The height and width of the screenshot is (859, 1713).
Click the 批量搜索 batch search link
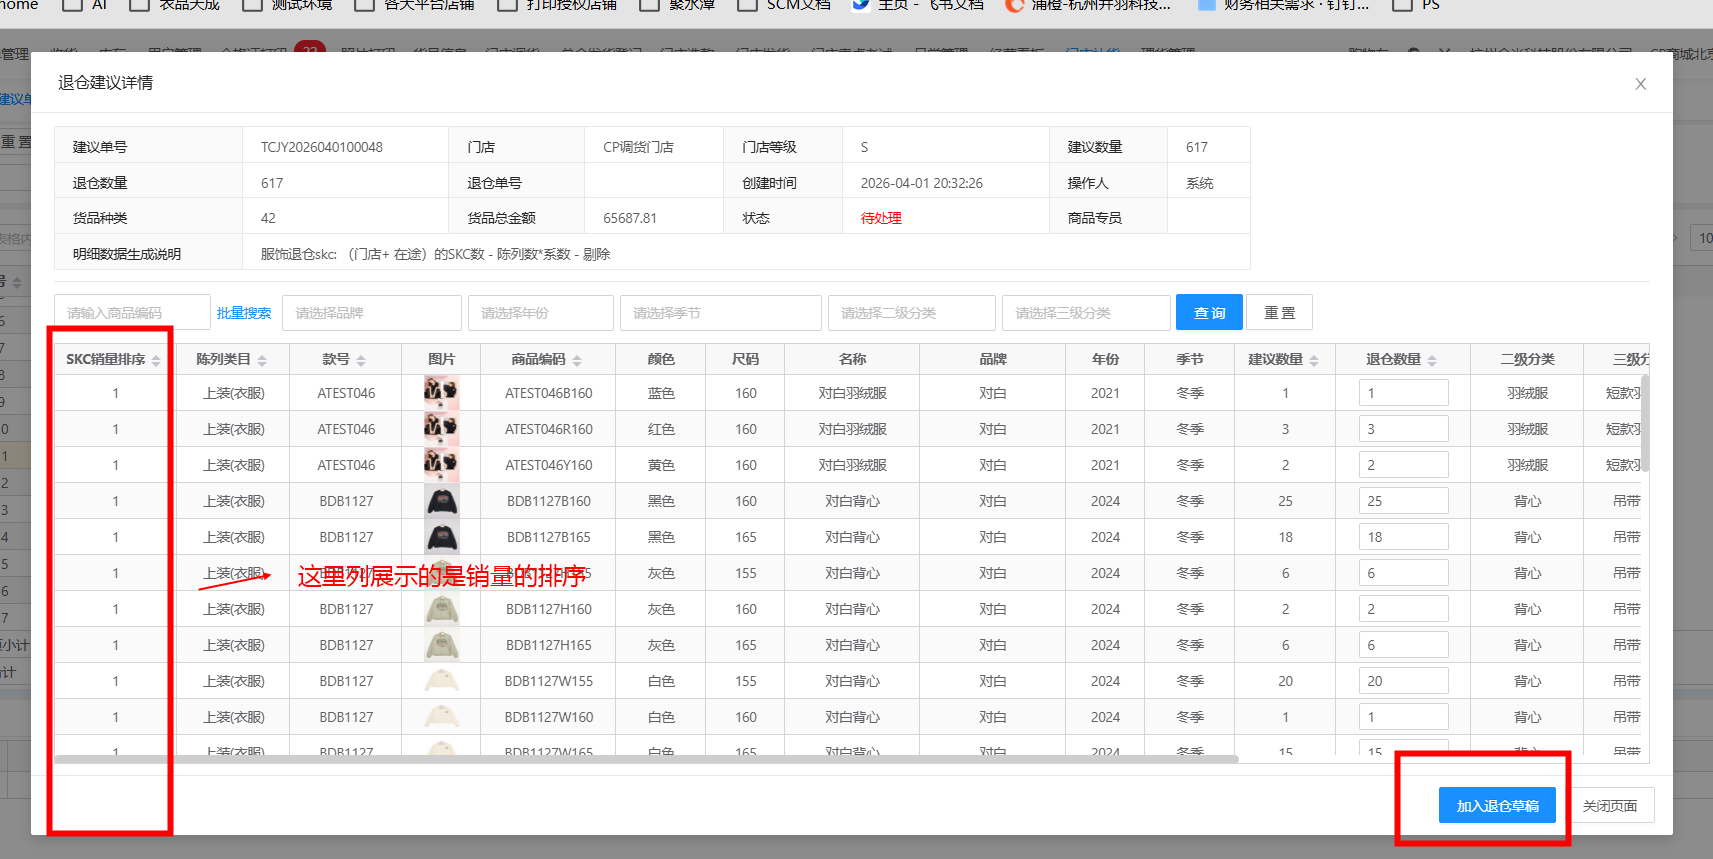pos(244,313)
